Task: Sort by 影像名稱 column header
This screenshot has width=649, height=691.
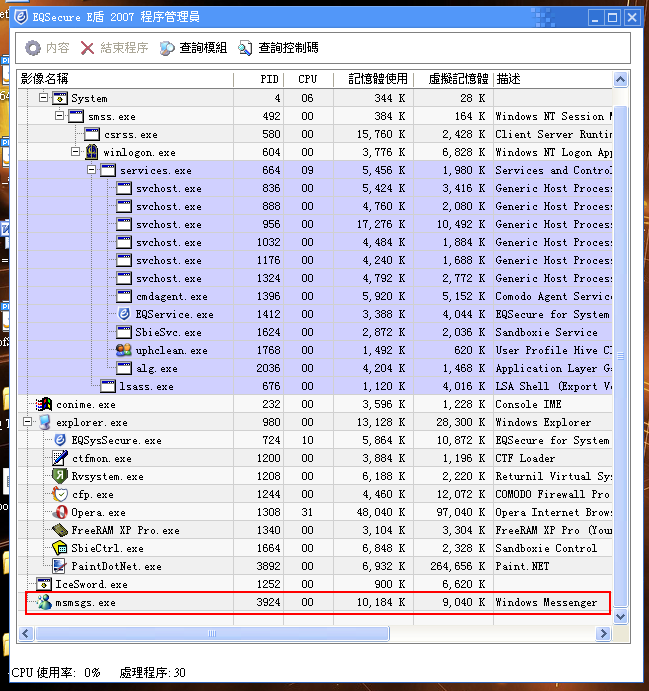Action: click(126, 79)
